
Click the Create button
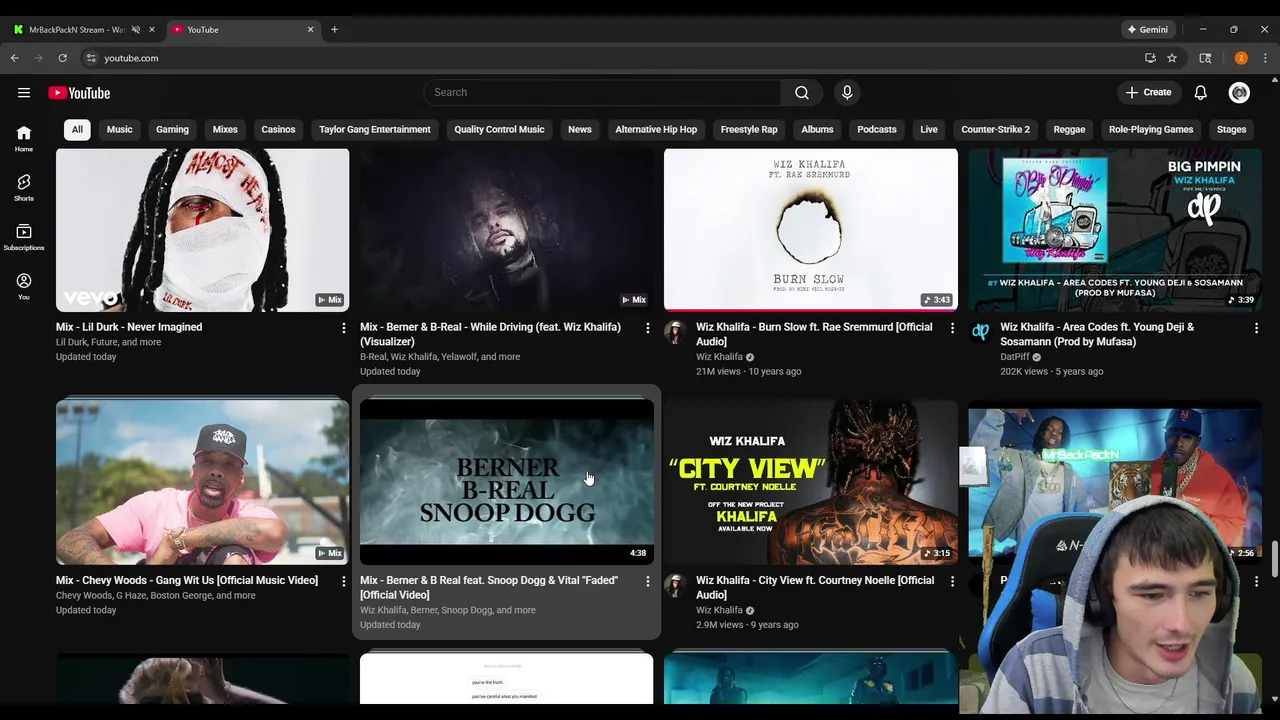tap(1148, 93)
